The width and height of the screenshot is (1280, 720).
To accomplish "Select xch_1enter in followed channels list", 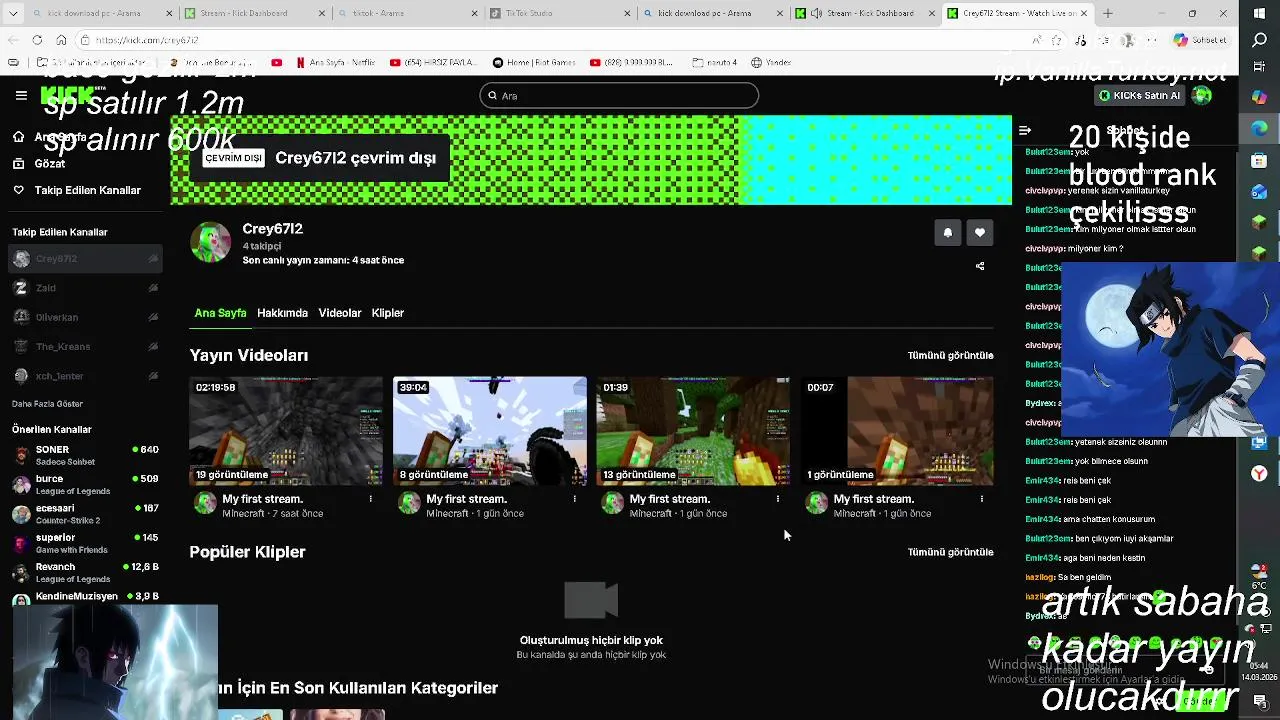I will coord(85,376).
